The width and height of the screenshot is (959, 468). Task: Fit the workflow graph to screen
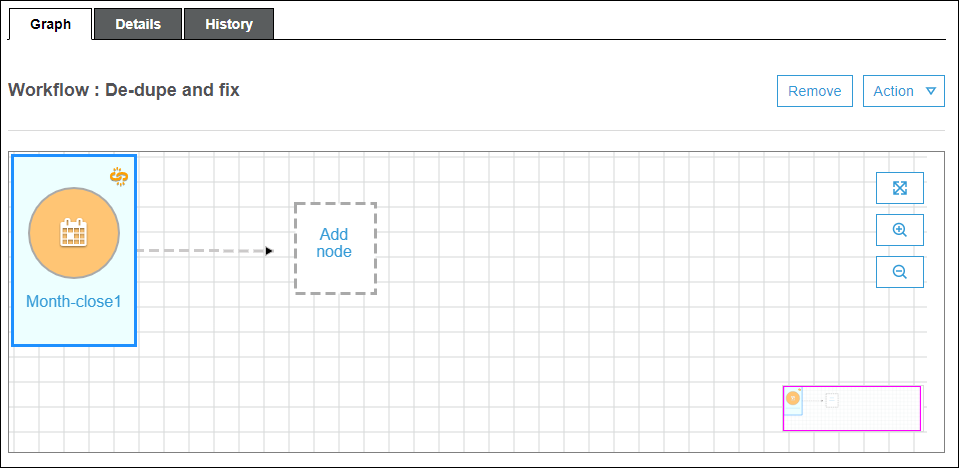(x=899, y=188)
